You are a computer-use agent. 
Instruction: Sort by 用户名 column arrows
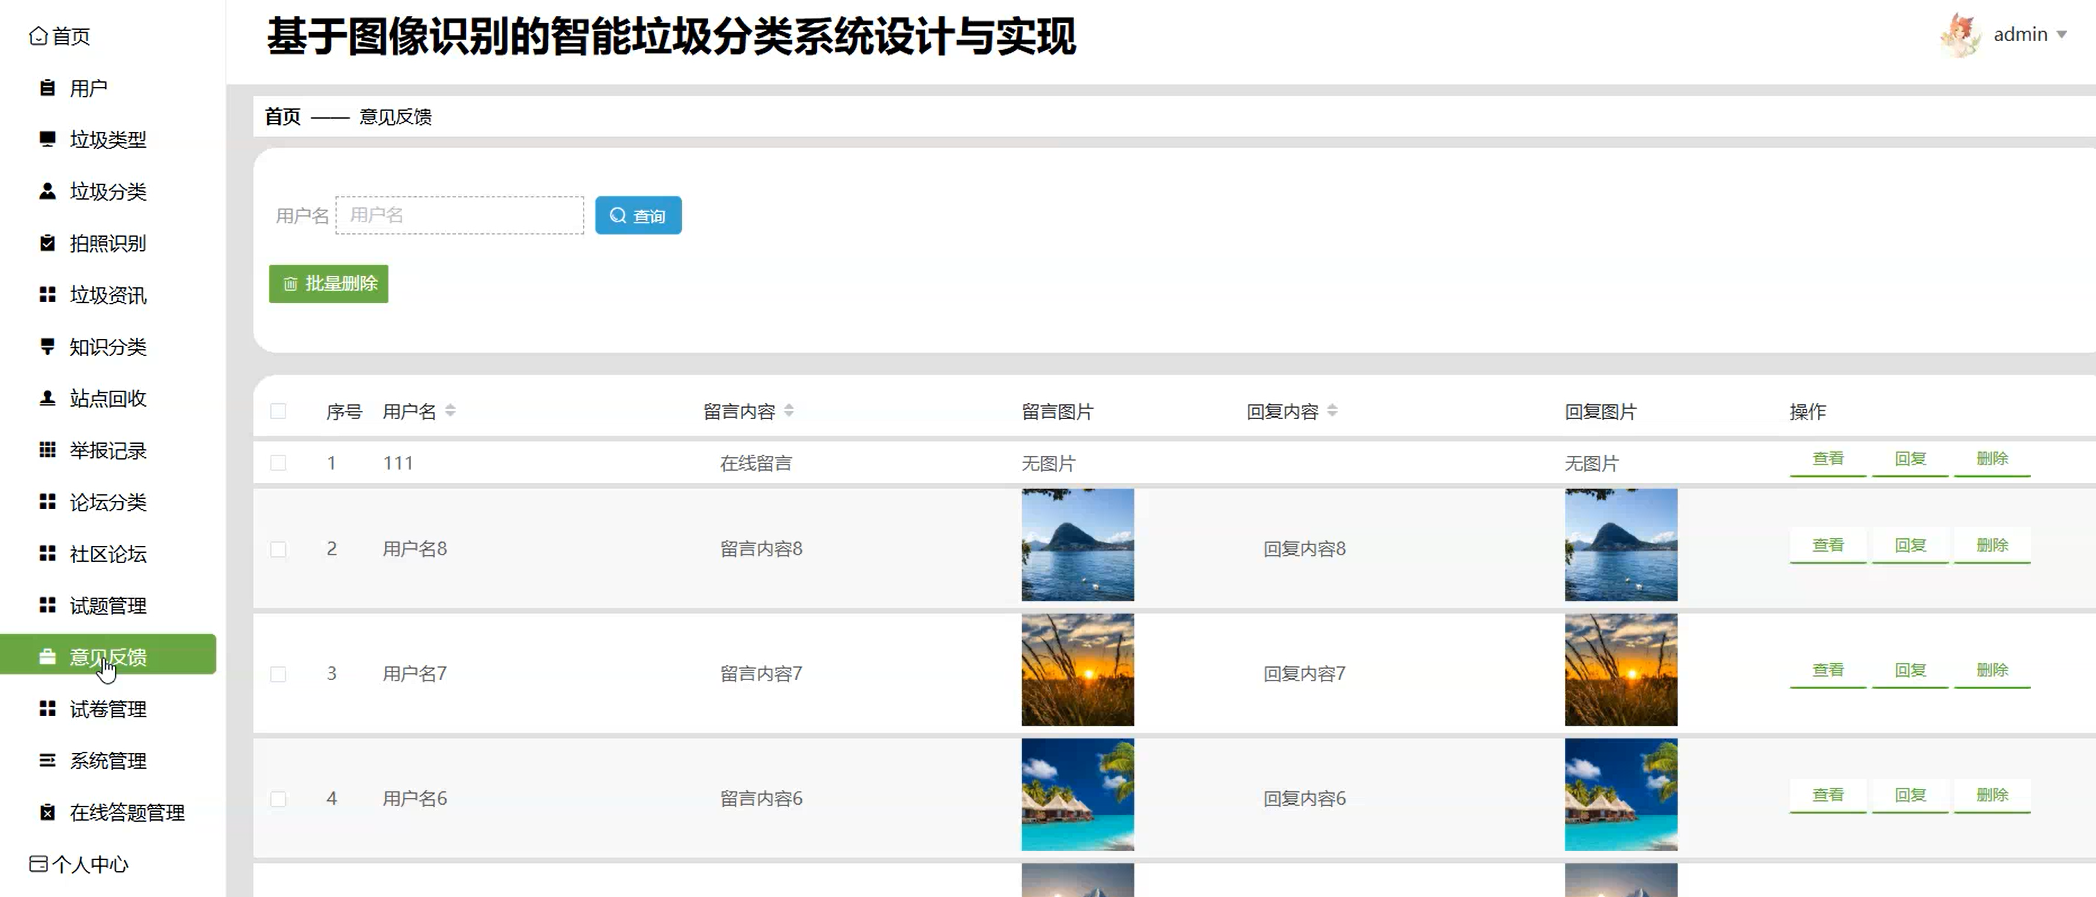coord(451,411)
